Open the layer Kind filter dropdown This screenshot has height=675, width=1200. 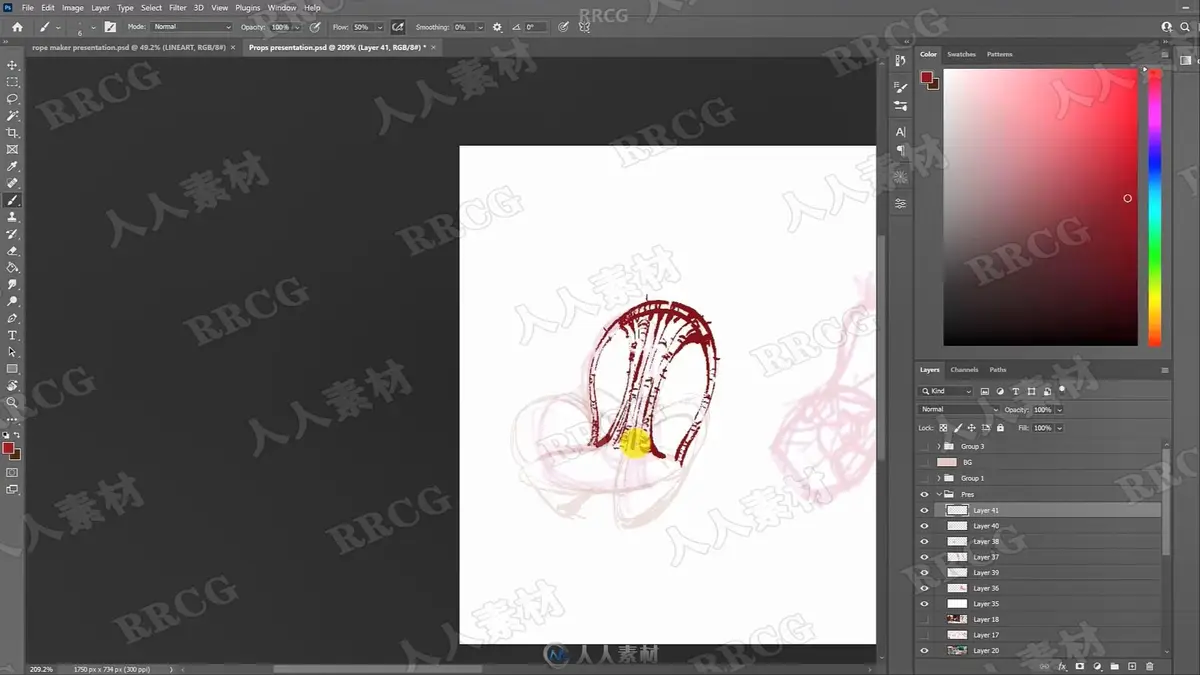tap(946, 391)
